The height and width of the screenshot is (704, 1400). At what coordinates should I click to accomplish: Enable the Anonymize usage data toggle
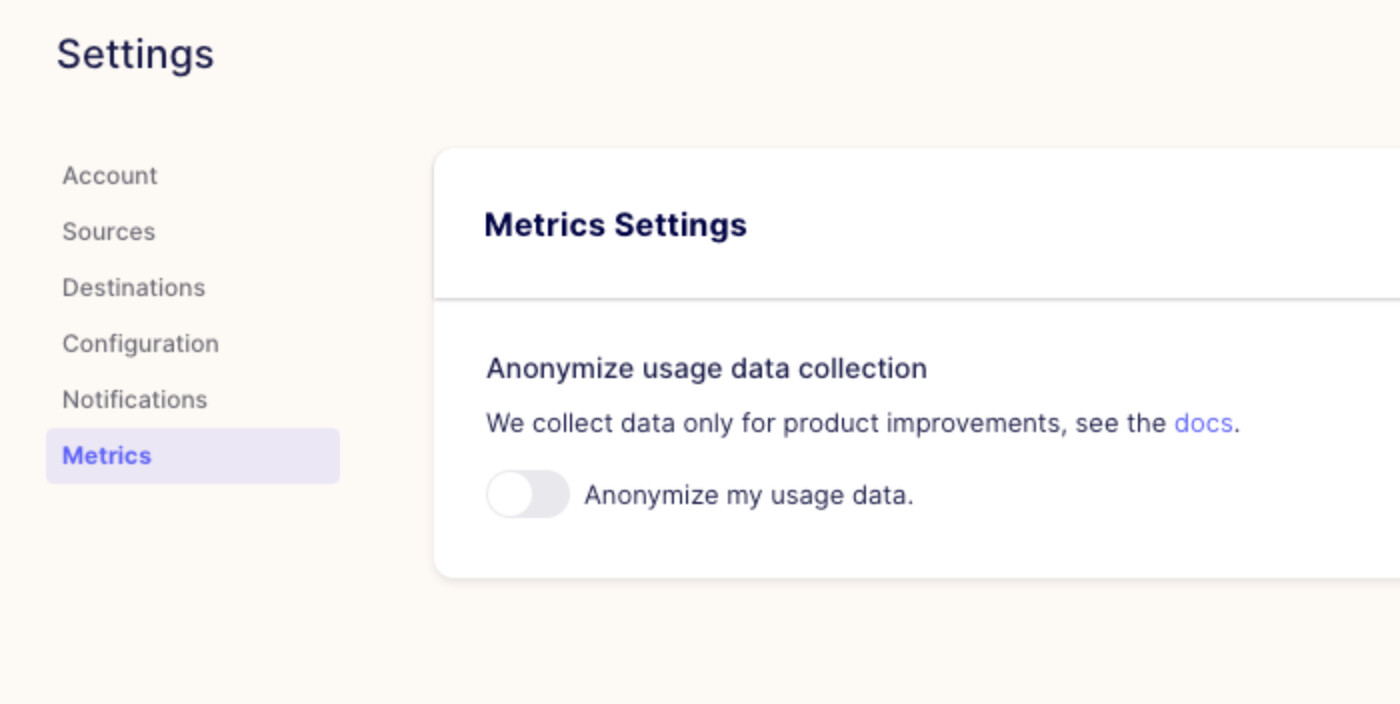(528, 494)
